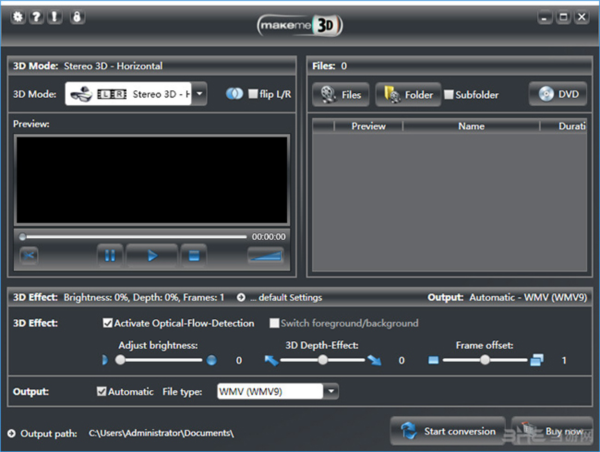Click the playback seek bar
The width and height of the screenshot is (600, 452).
tap(133, 237)
